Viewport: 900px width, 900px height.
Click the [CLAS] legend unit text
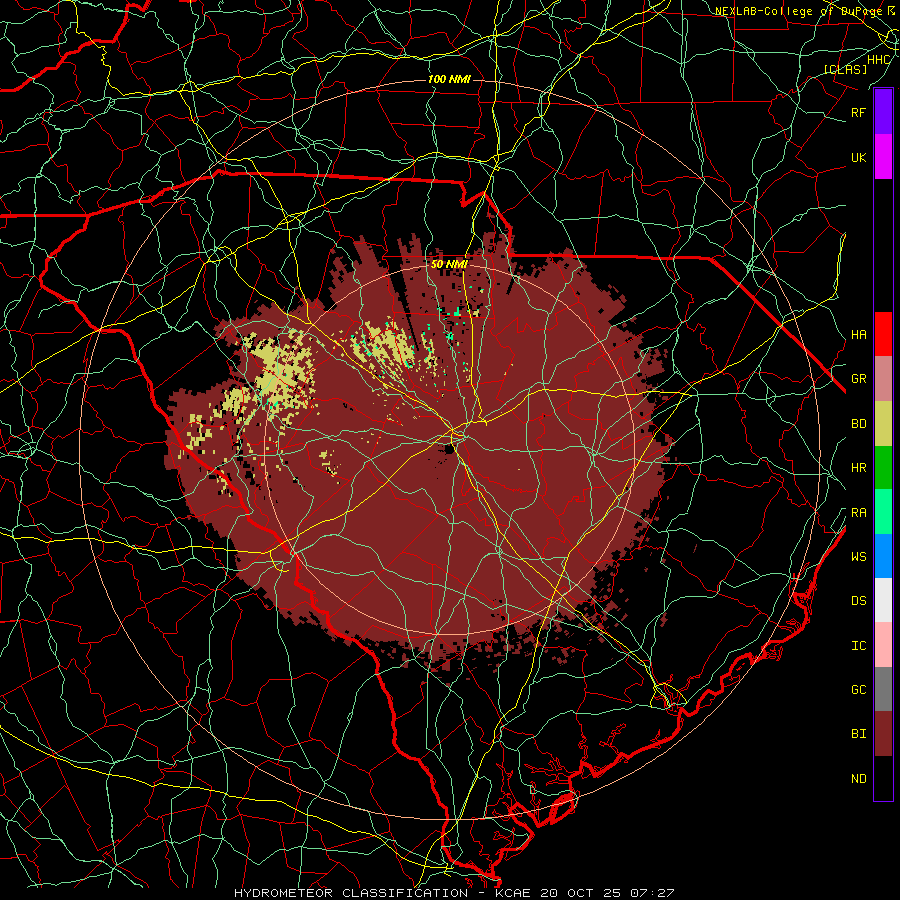click(845, 69)
